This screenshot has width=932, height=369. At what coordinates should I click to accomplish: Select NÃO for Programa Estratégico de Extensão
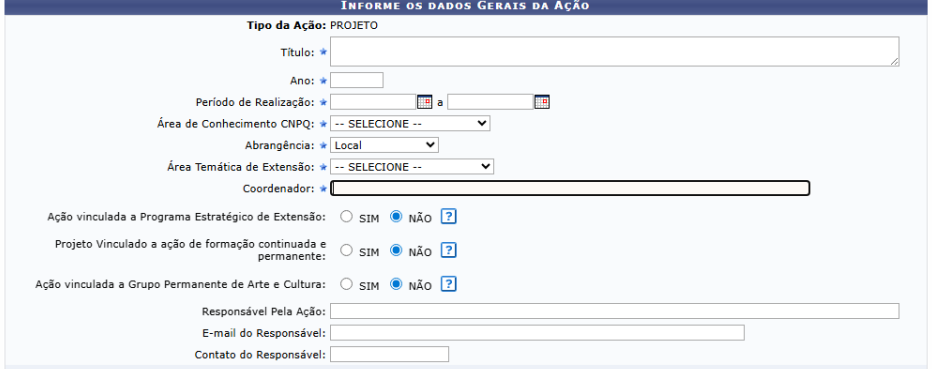(x=396, y=217)
